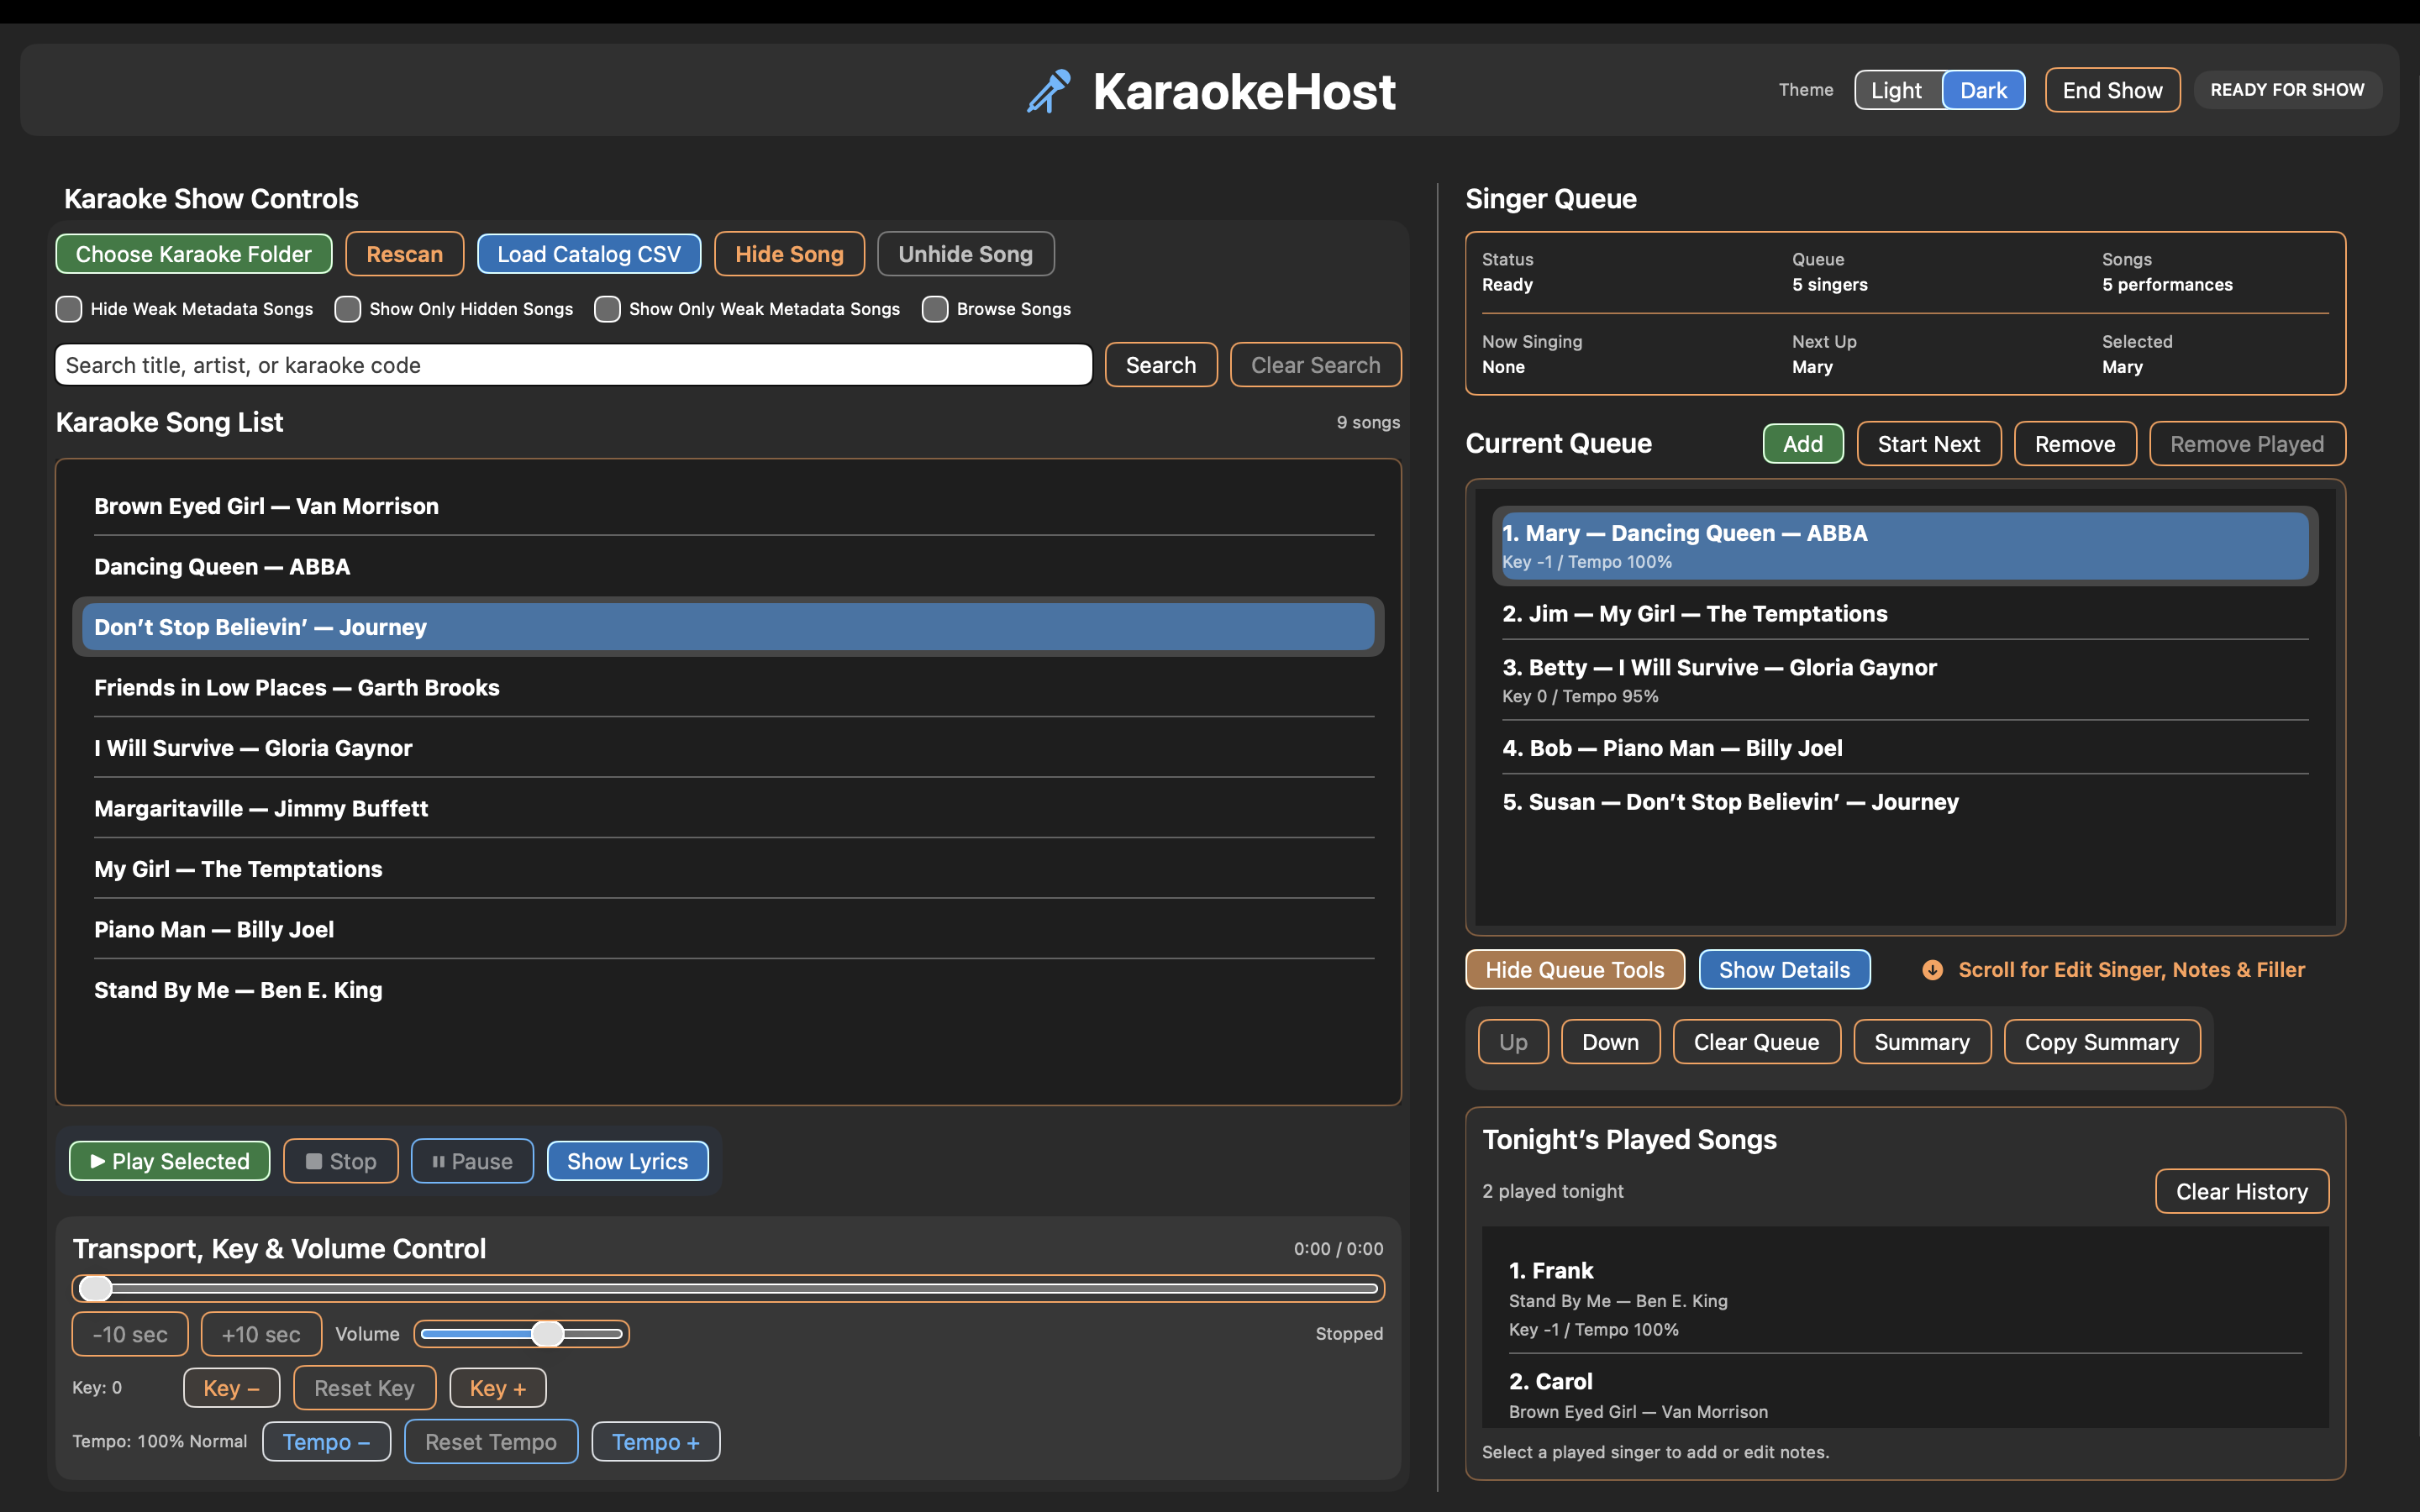The image size is (2420, 1512).
Task: Switch theme to Dark
Action: pos(1983,90)
